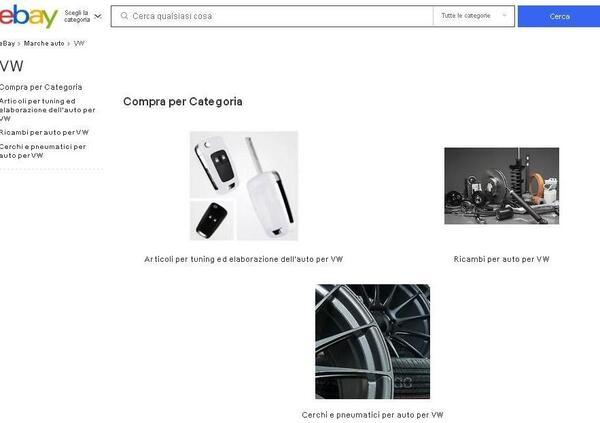Viewport: 600px width, 423px height.
Task: Open sidebar link Articoli per tuning ed elaborazione
Action: [x=47, y=110]
